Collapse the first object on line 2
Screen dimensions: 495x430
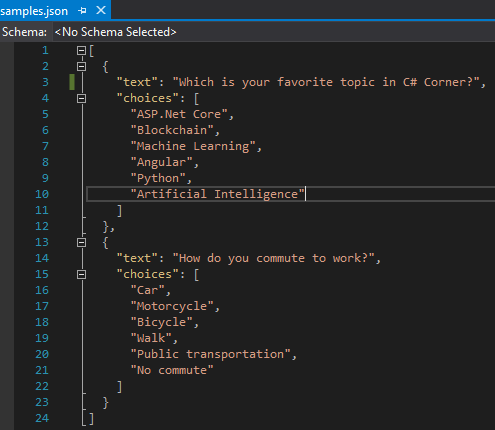(81, 67)
